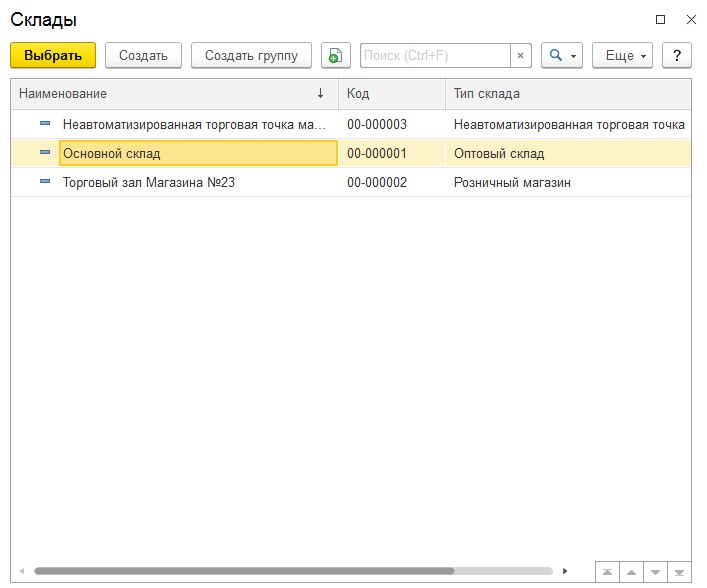This screenshot has width=707, height=588.
Task: Click the Код column header
Action: point(390,94)
